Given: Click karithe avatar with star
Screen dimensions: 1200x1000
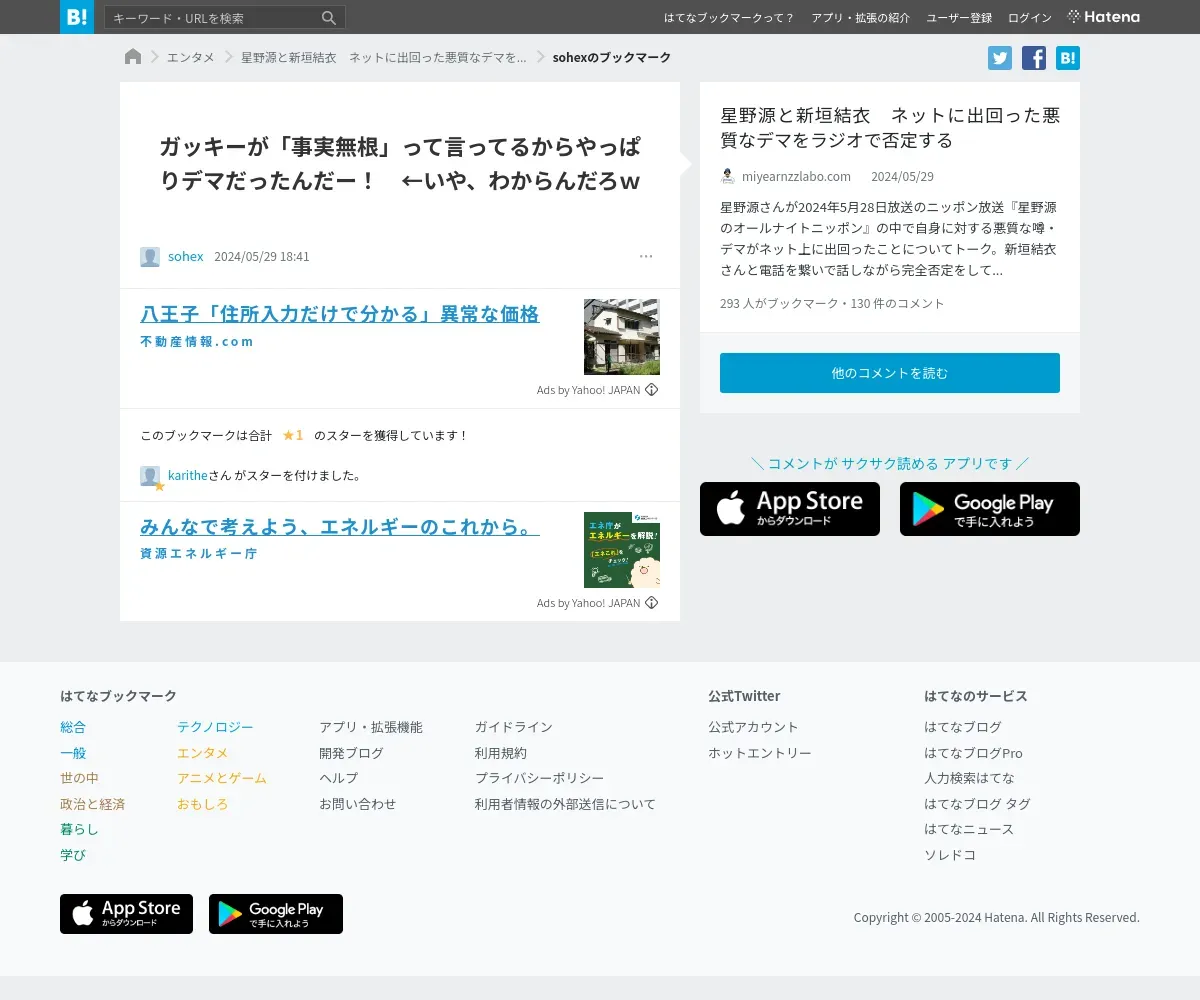Looking at the screenshot, I should tap(151, 477).
